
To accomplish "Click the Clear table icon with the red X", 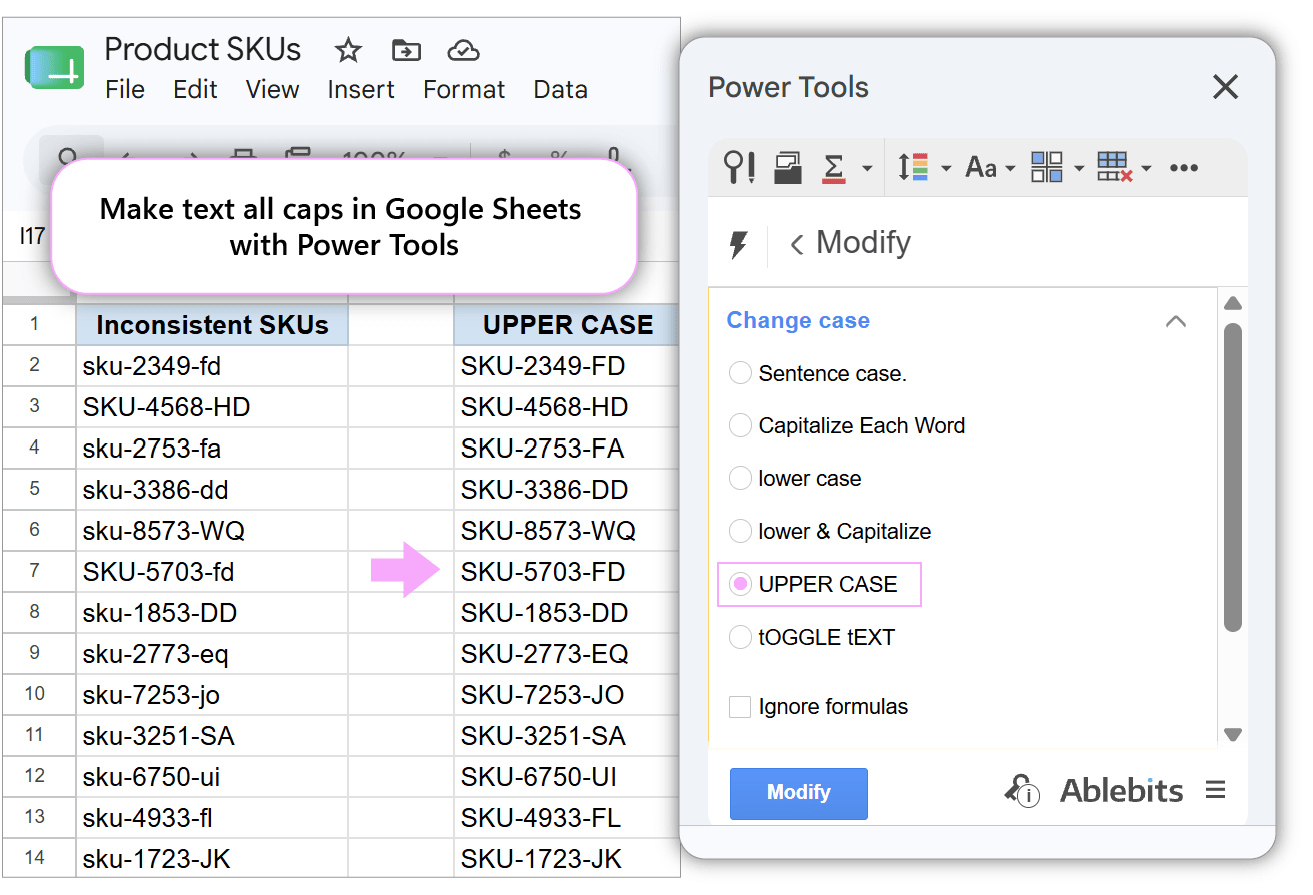I will [x=1114, y=167].
